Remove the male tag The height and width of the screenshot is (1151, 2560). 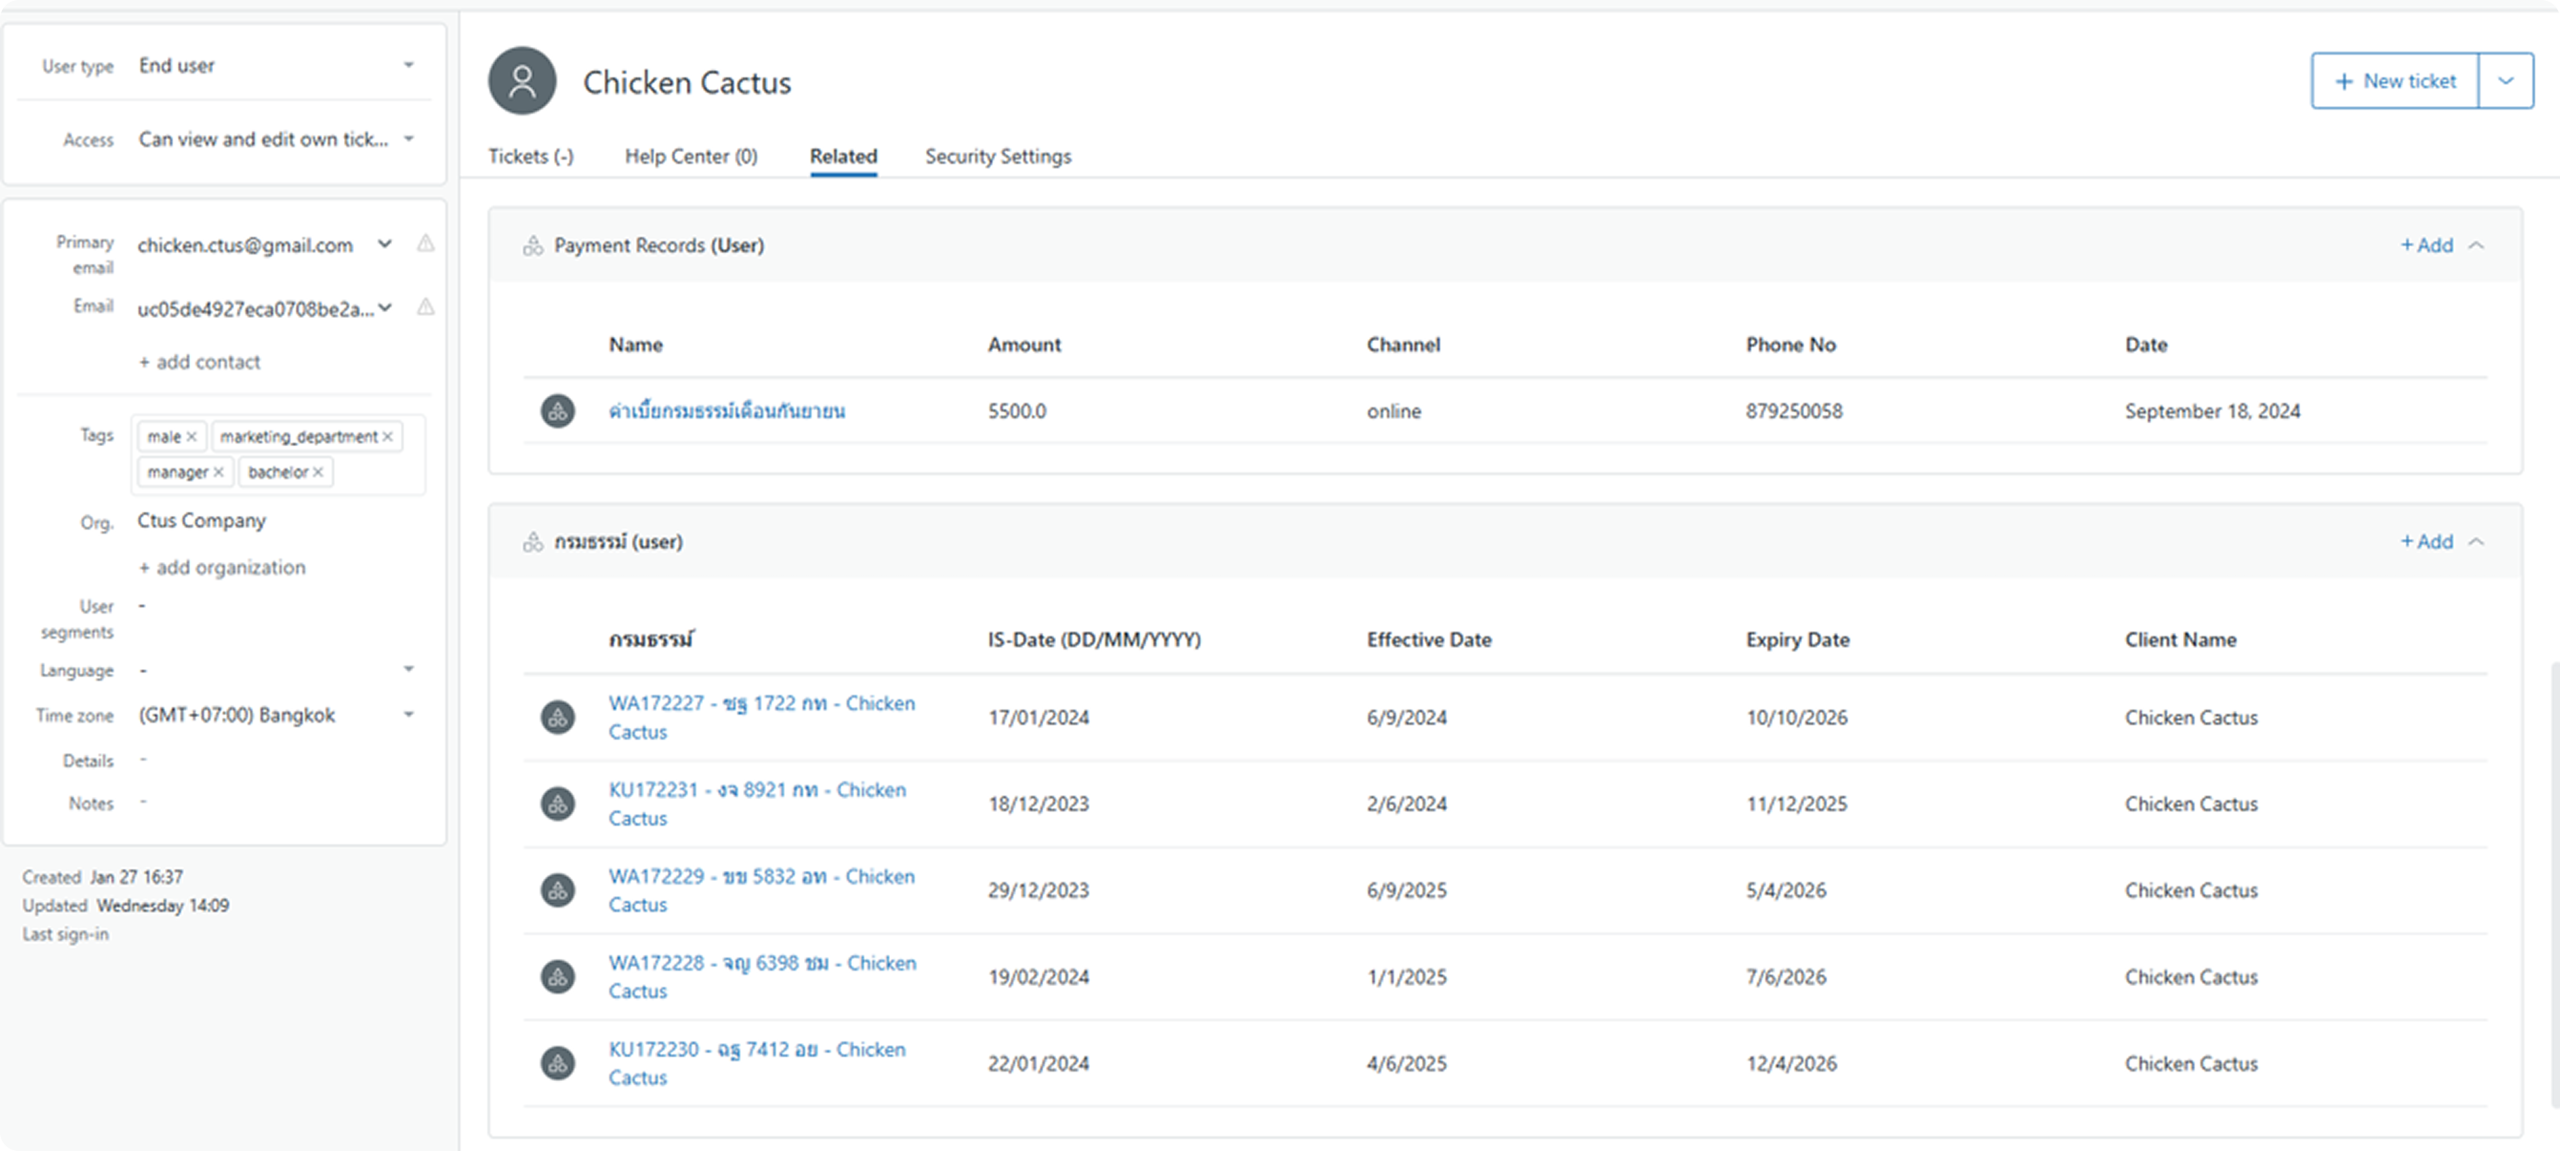point(191,437)
